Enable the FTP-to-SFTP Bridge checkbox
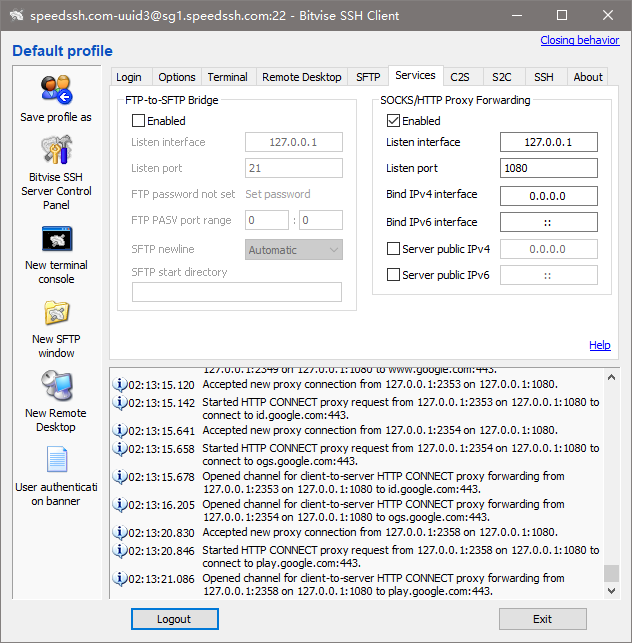This screenshot has height=643, width=632. point(138,121)
